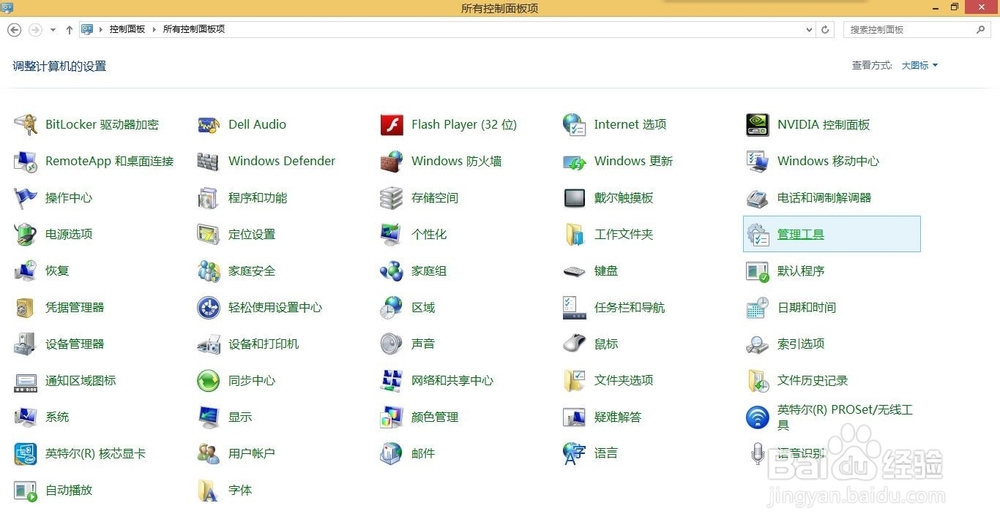The image size is (1000, 530).
Task: Open the recent locations arrow dropdown
Action: click(x=53, y=29)
